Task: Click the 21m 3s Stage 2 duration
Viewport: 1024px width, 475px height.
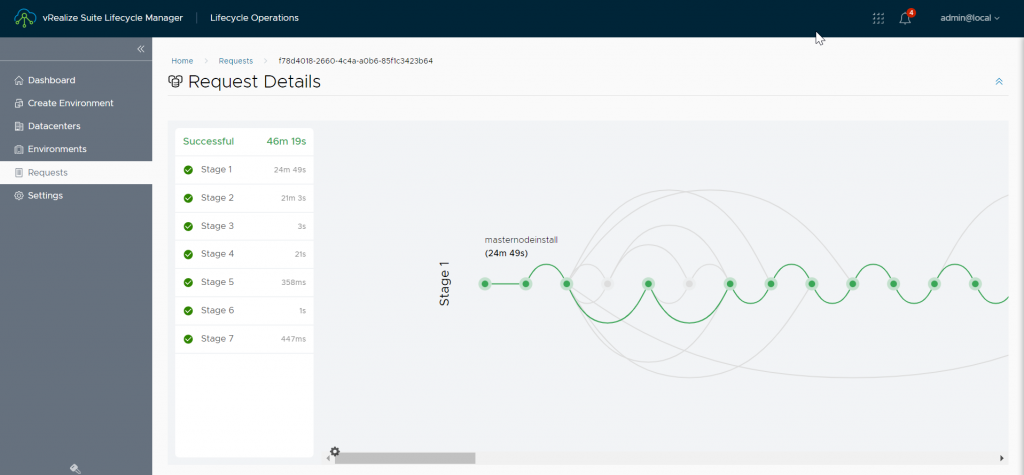Action: point(292,198)
